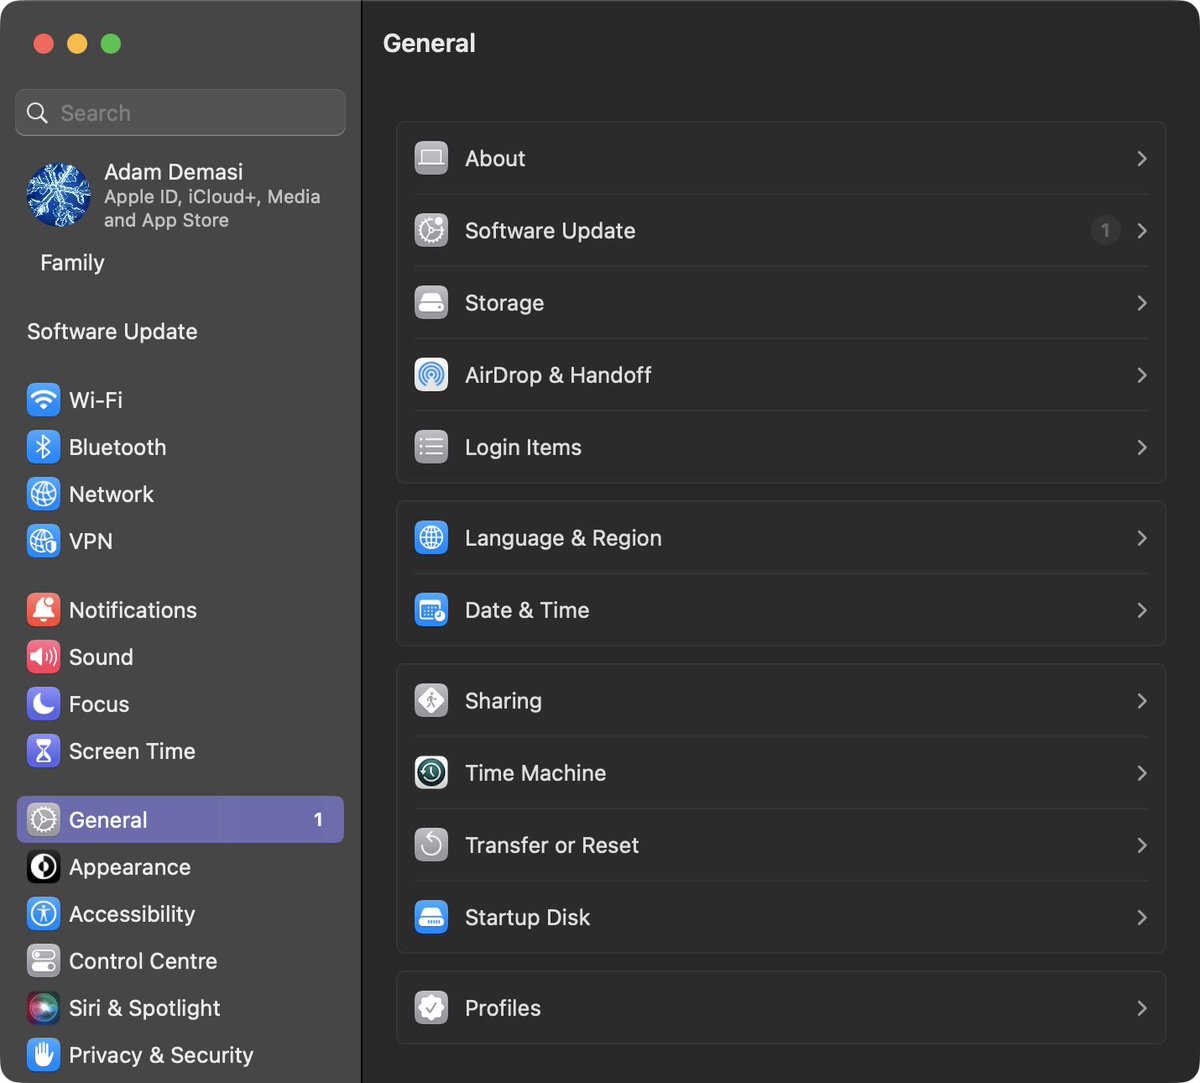Click inside the Search field

point(180,112)
